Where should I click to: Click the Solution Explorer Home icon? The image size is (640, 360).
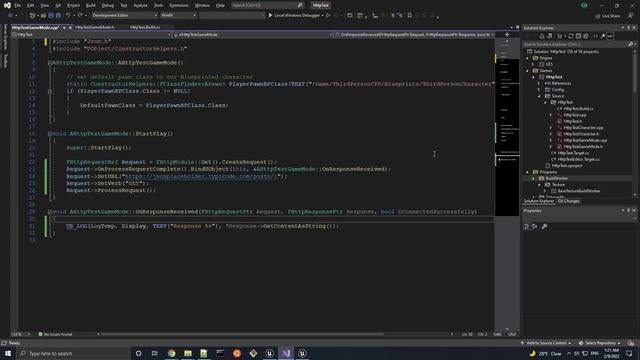[x=542, y=36]
